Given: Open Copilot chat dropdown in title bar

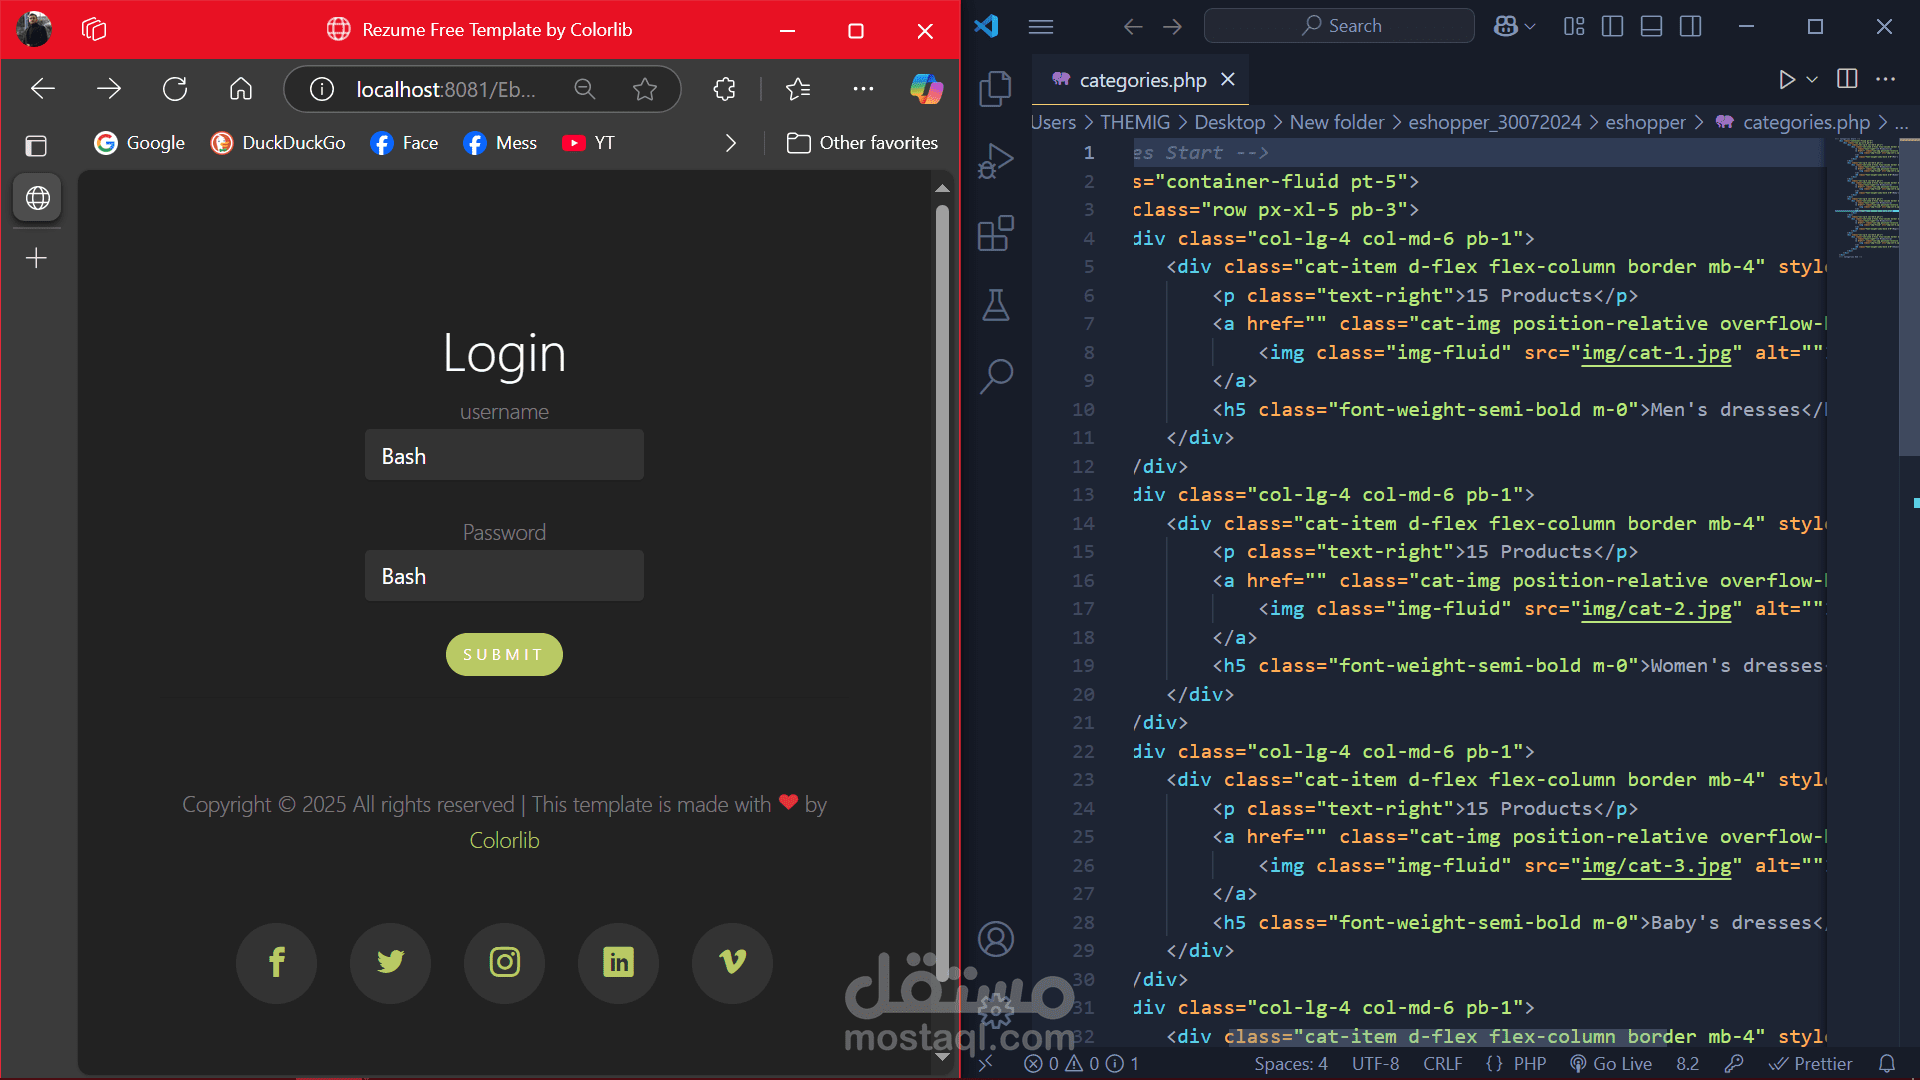Looking at the screenshot, I should pos(1530,27).
